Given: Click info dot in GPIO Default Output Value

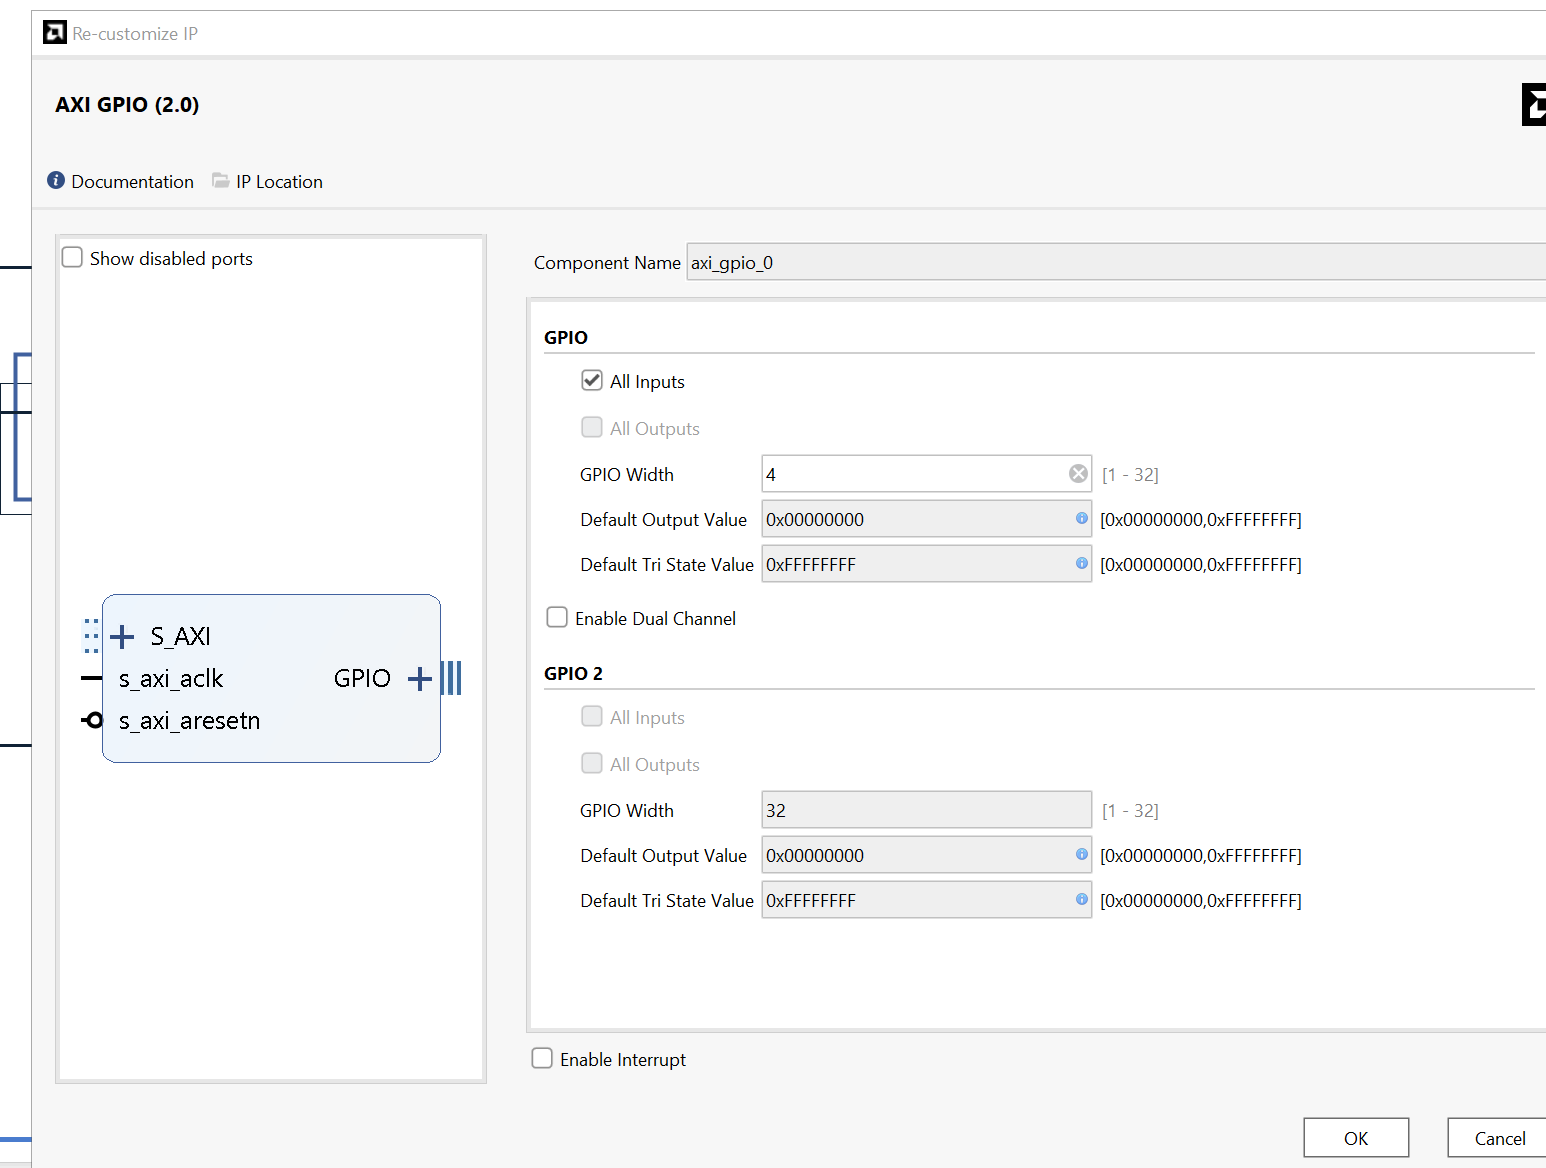Looking at the screenshot, I should (1081, 519).
